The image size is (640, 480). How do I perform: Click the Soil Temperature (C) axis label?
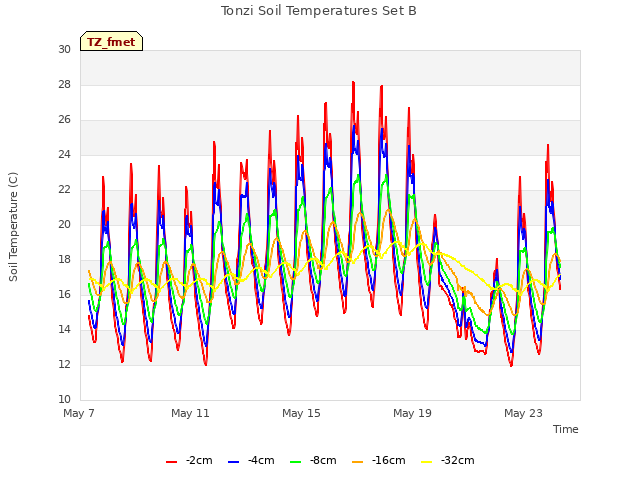pos(13,227)
